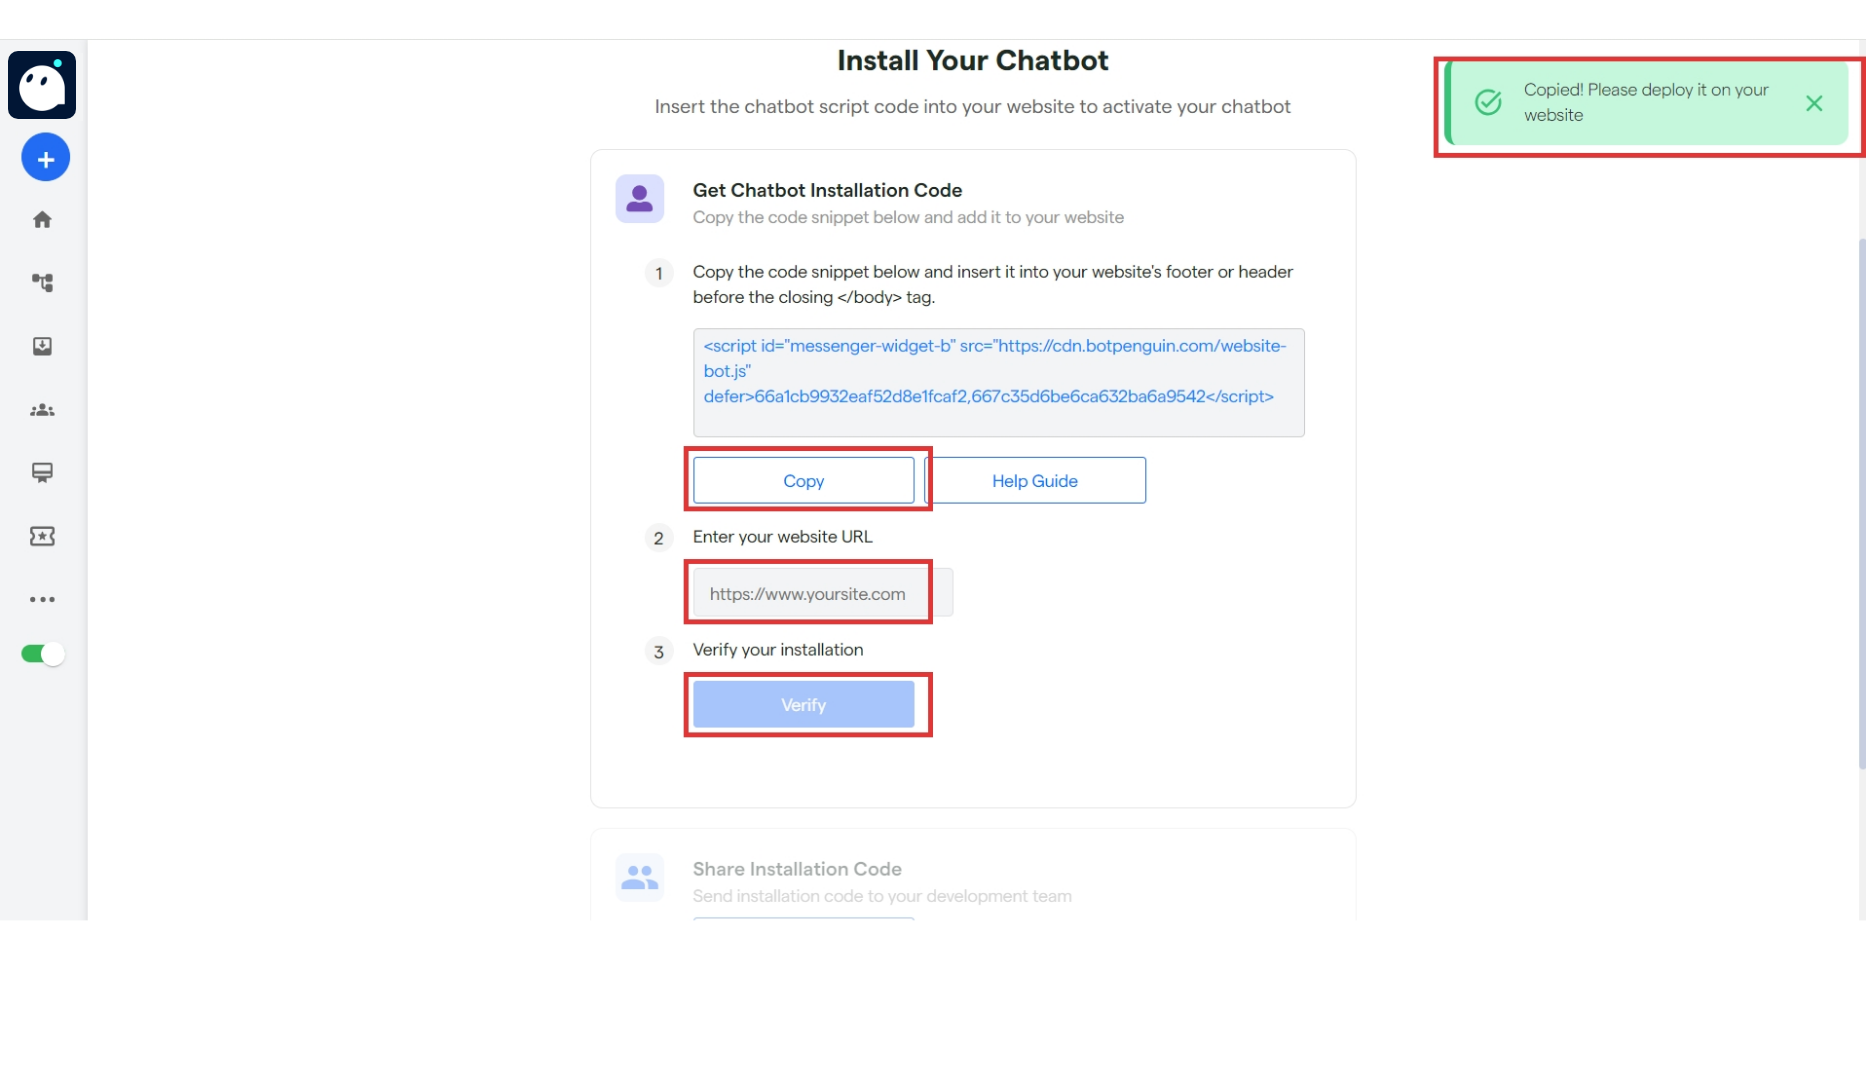Click inside the website URL field
Screen dimensions: 1866x1080
click(807, 592)
